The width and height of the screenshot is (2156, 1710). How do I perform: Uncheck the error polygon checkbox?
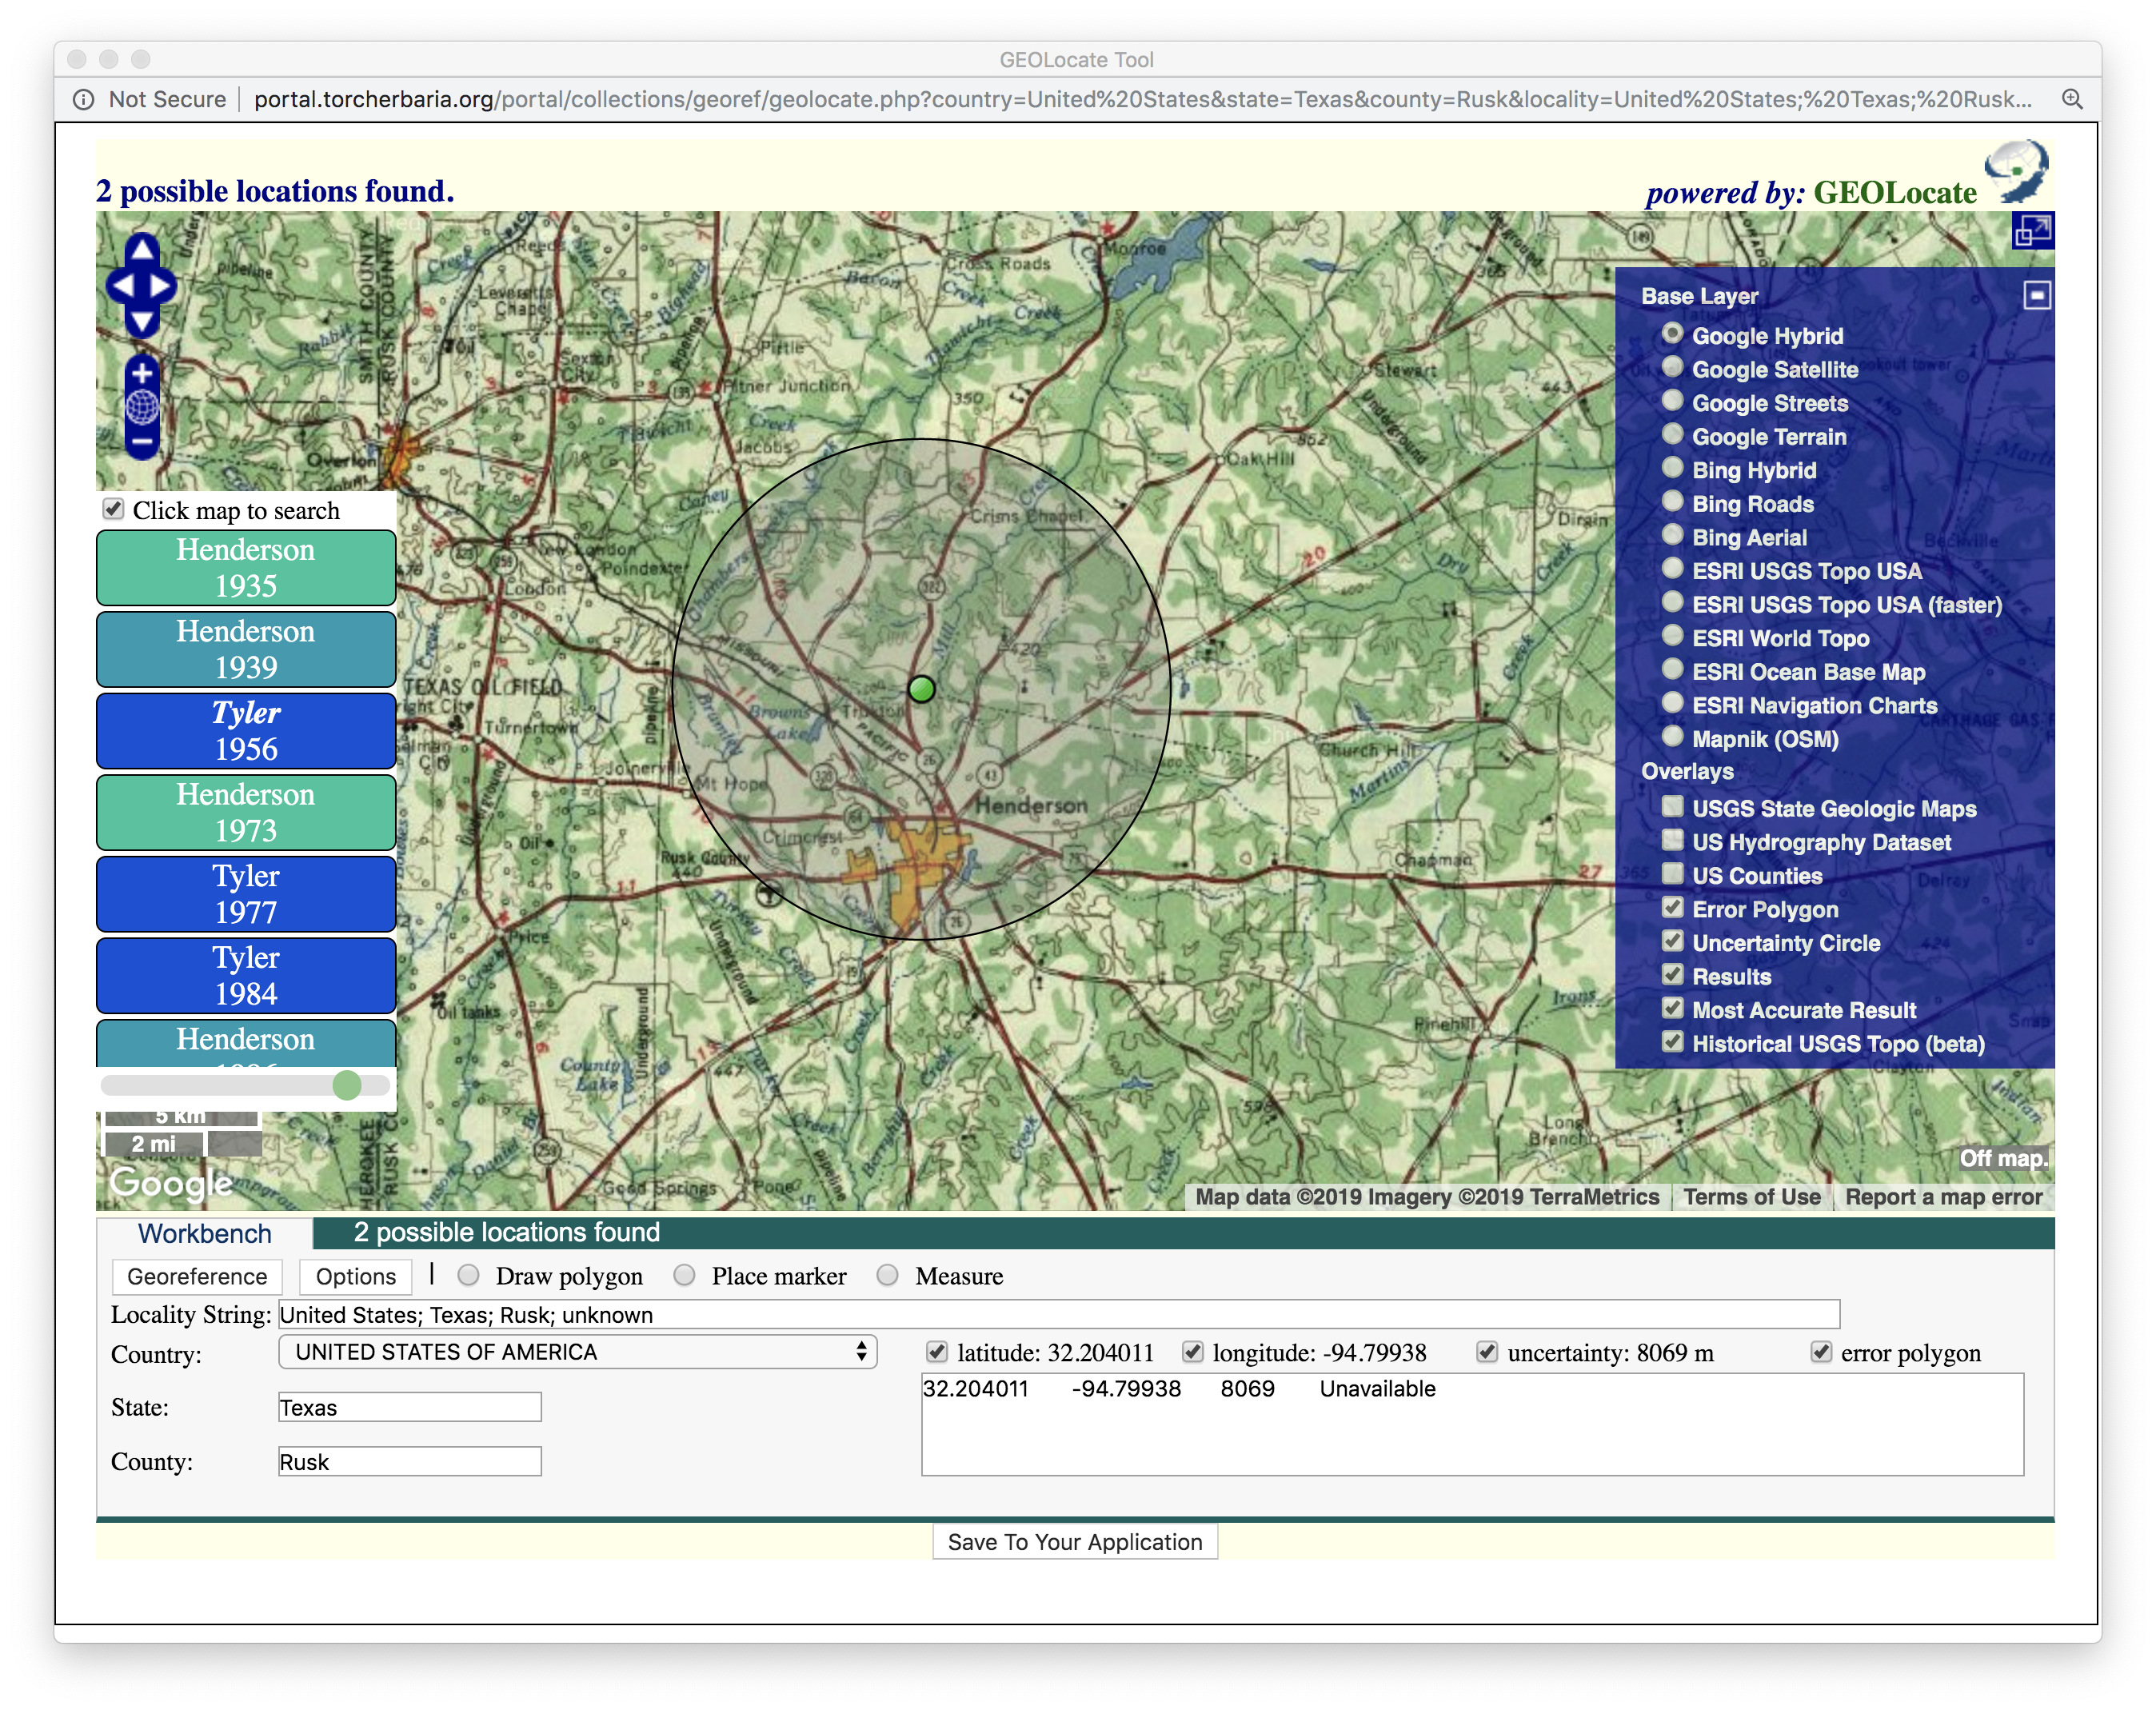click(1821, 1352)
